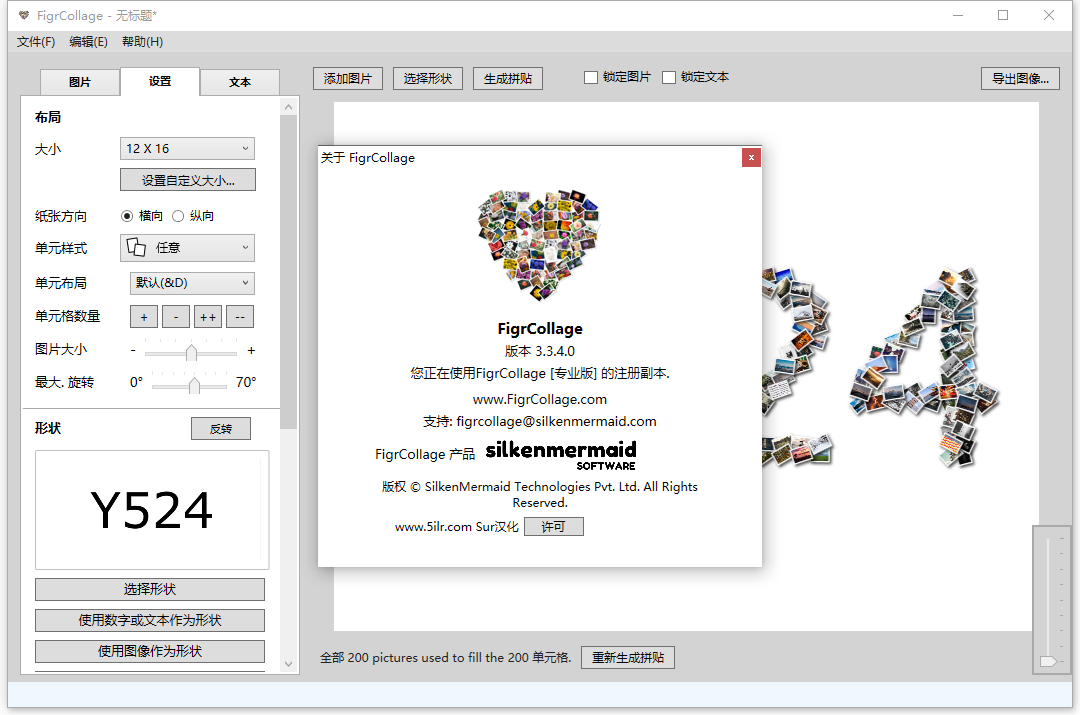
Task: Switch to the 文本 tab
Action: (x=240, y=82)
